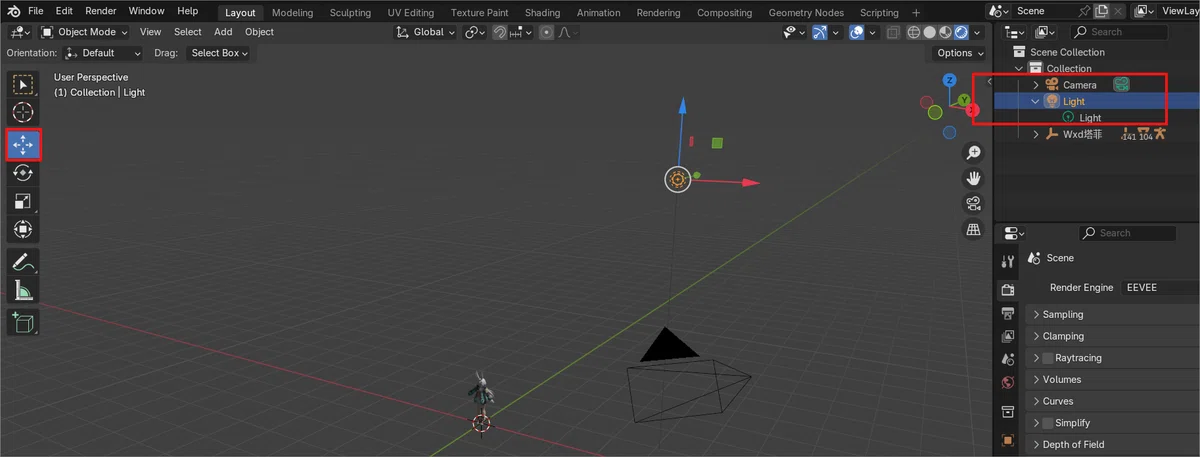Viewport: 1200px width, 457px height.
Task: Open the Render menu
Action: click(x=100, y=11)
